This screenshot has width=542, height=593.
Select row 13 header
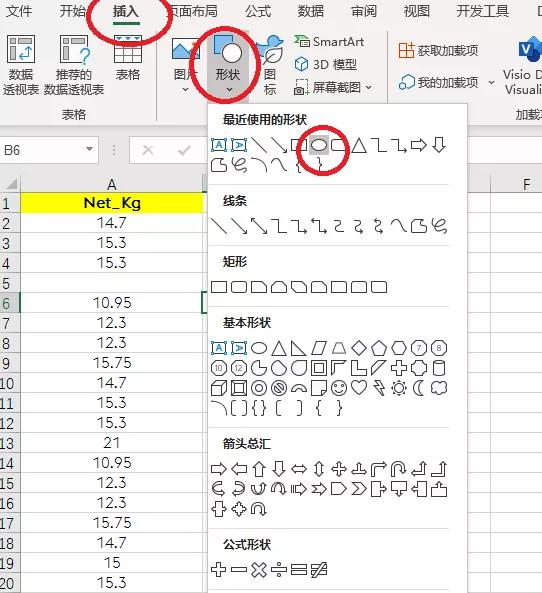coord(9,443)
